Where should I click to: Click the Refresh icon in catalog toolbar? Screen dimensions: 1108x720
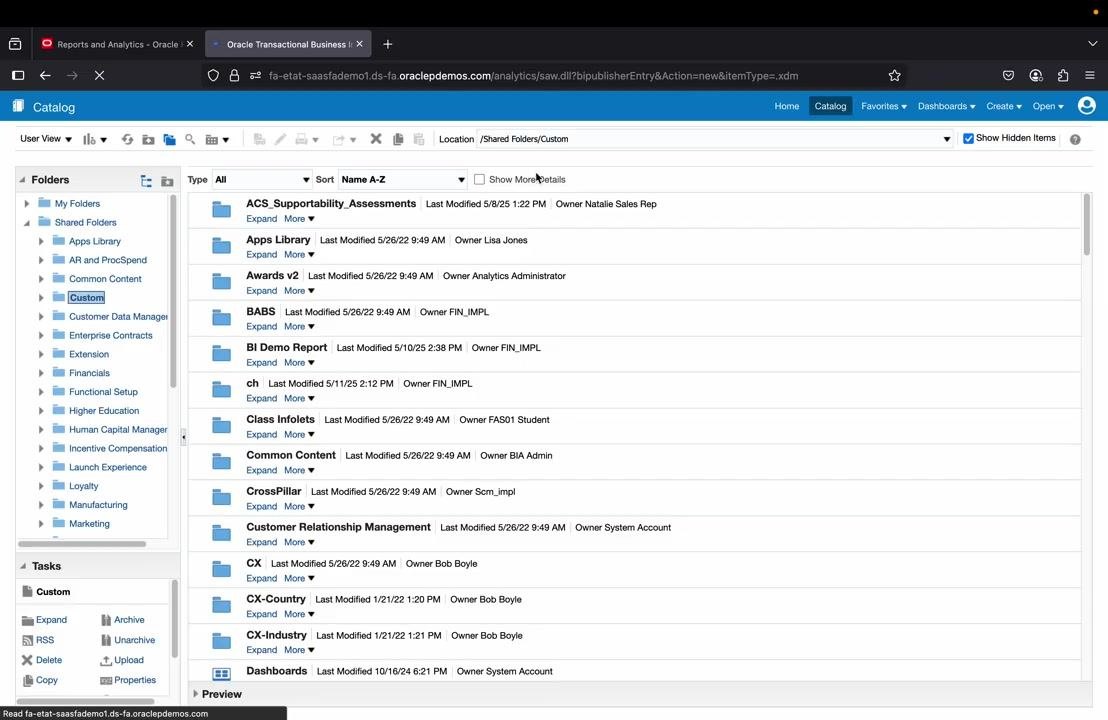click(x=127, y=139)
